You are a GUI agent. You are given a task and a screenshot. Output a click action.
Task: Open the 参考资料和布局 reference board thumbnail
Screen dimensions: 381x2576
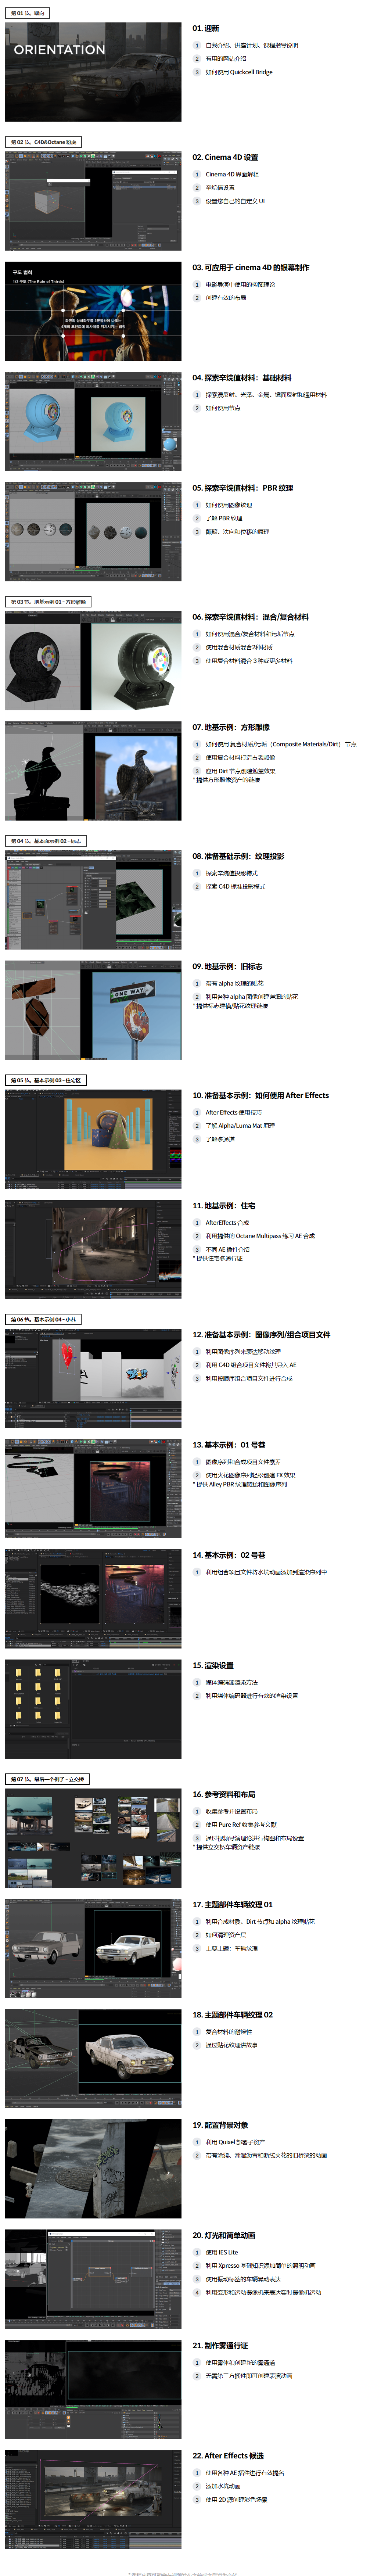93,1838
